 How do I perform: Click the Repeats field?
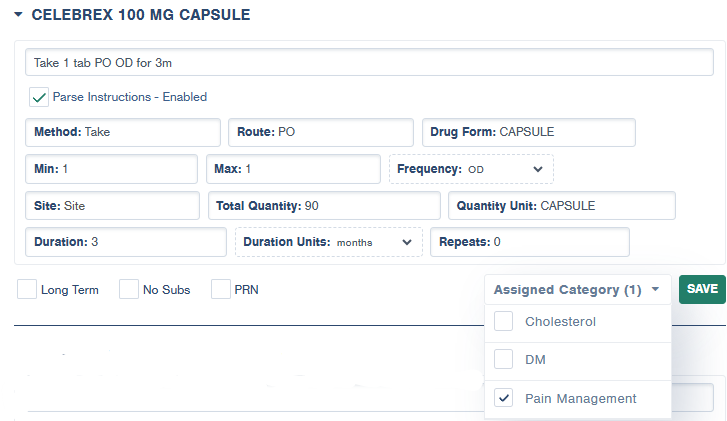[529, 242]
